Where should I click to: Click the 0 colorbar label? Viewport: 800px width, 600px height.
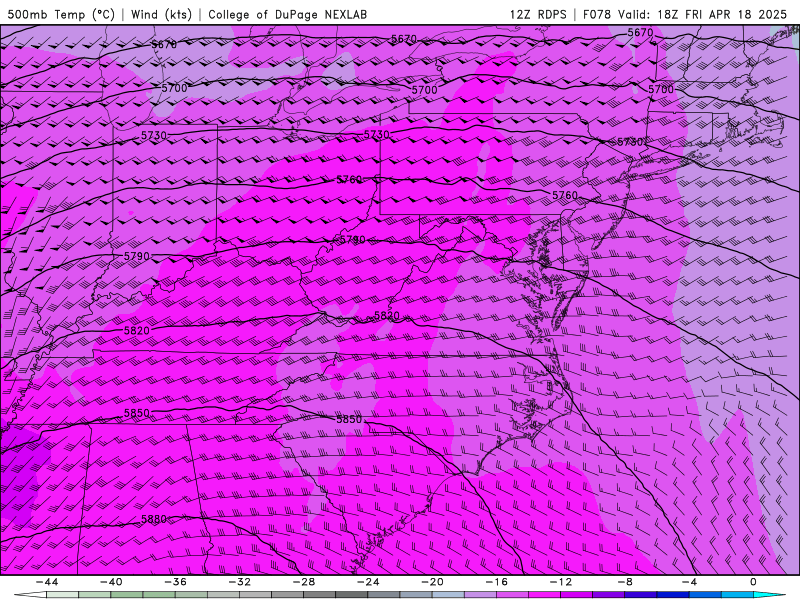[x=753, y=582]
